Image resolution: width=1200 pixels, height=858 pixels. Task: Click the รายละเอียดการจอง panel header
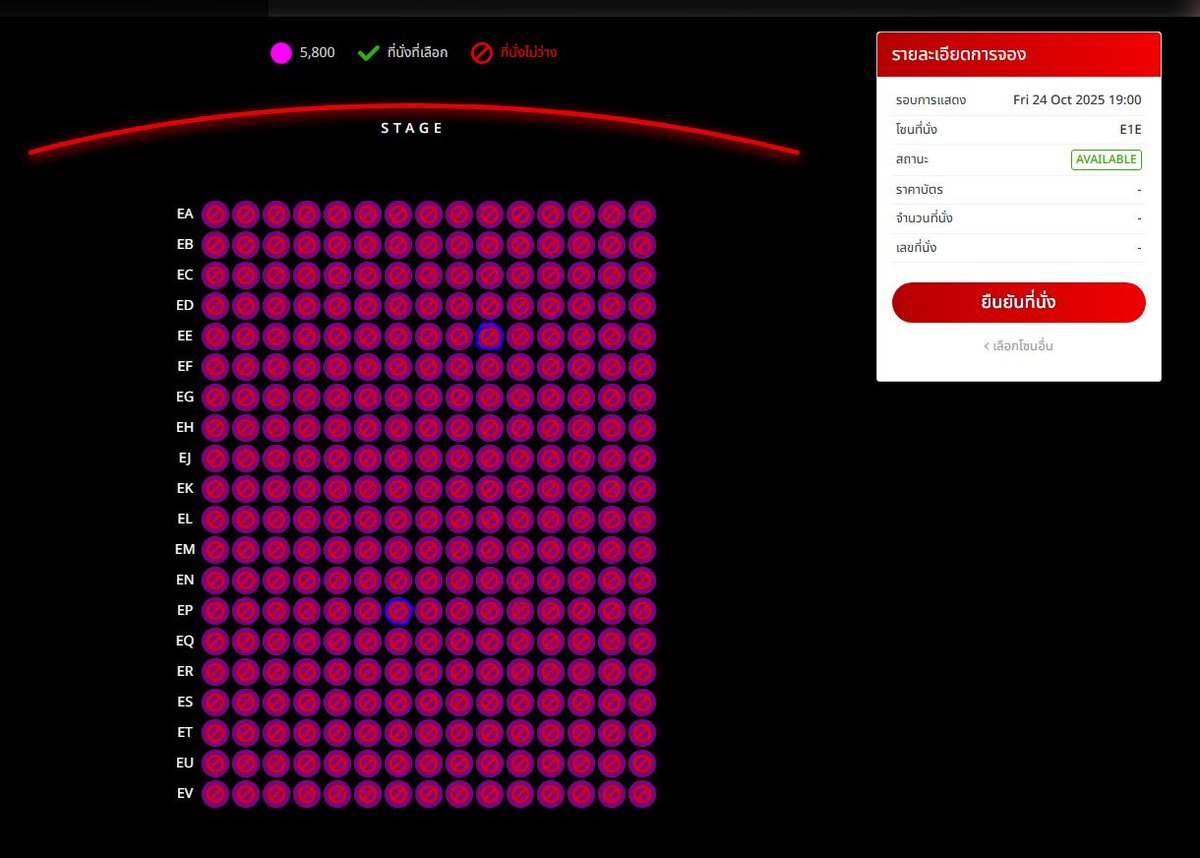pos(1018,54)
